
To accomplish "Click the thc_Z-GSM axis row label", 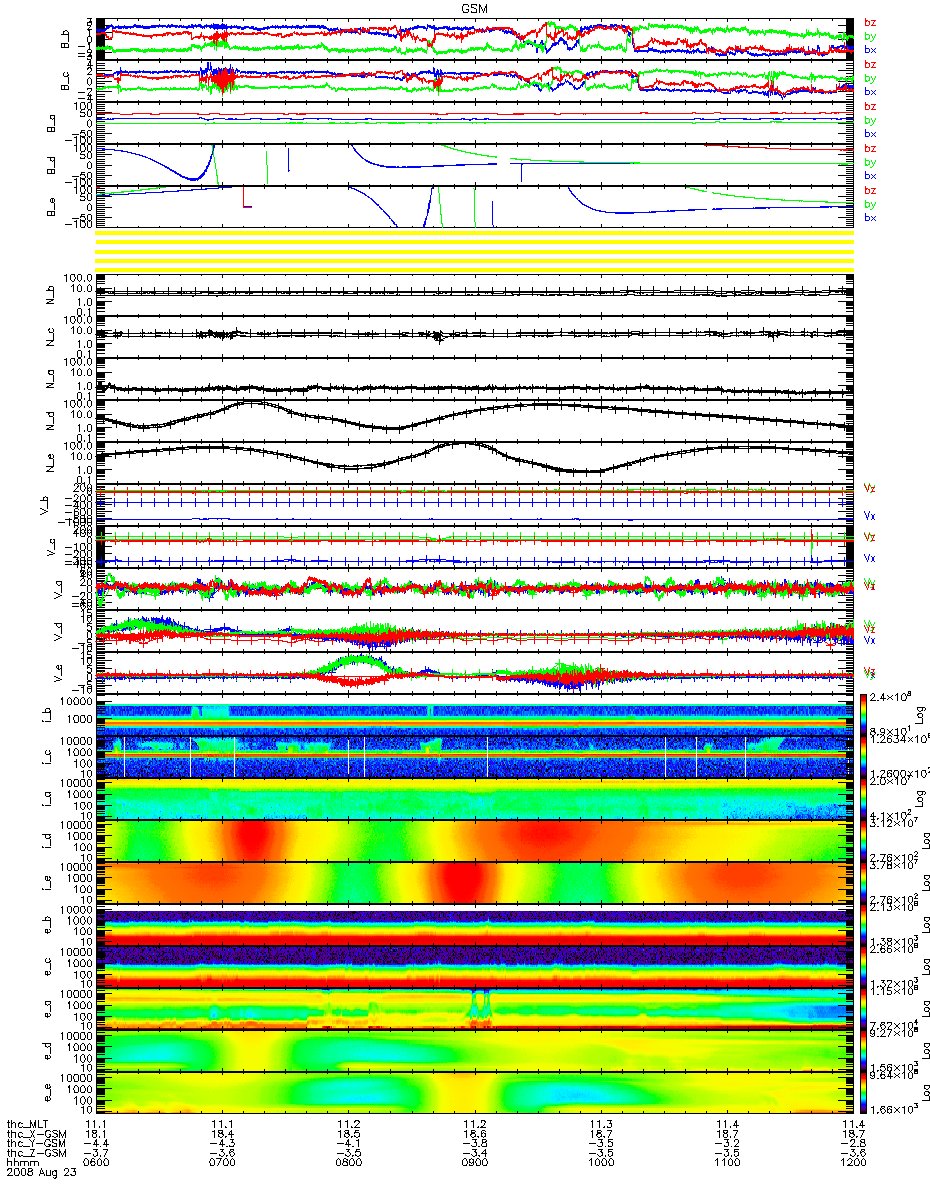I will point(35,1154).
